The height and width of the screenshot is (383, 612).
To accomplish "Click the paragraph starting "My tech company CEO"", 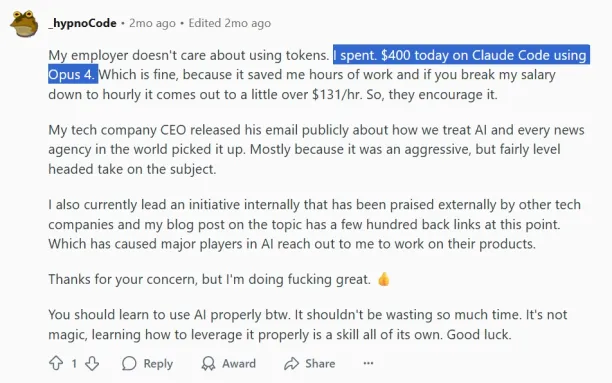I will coord(316,149).
